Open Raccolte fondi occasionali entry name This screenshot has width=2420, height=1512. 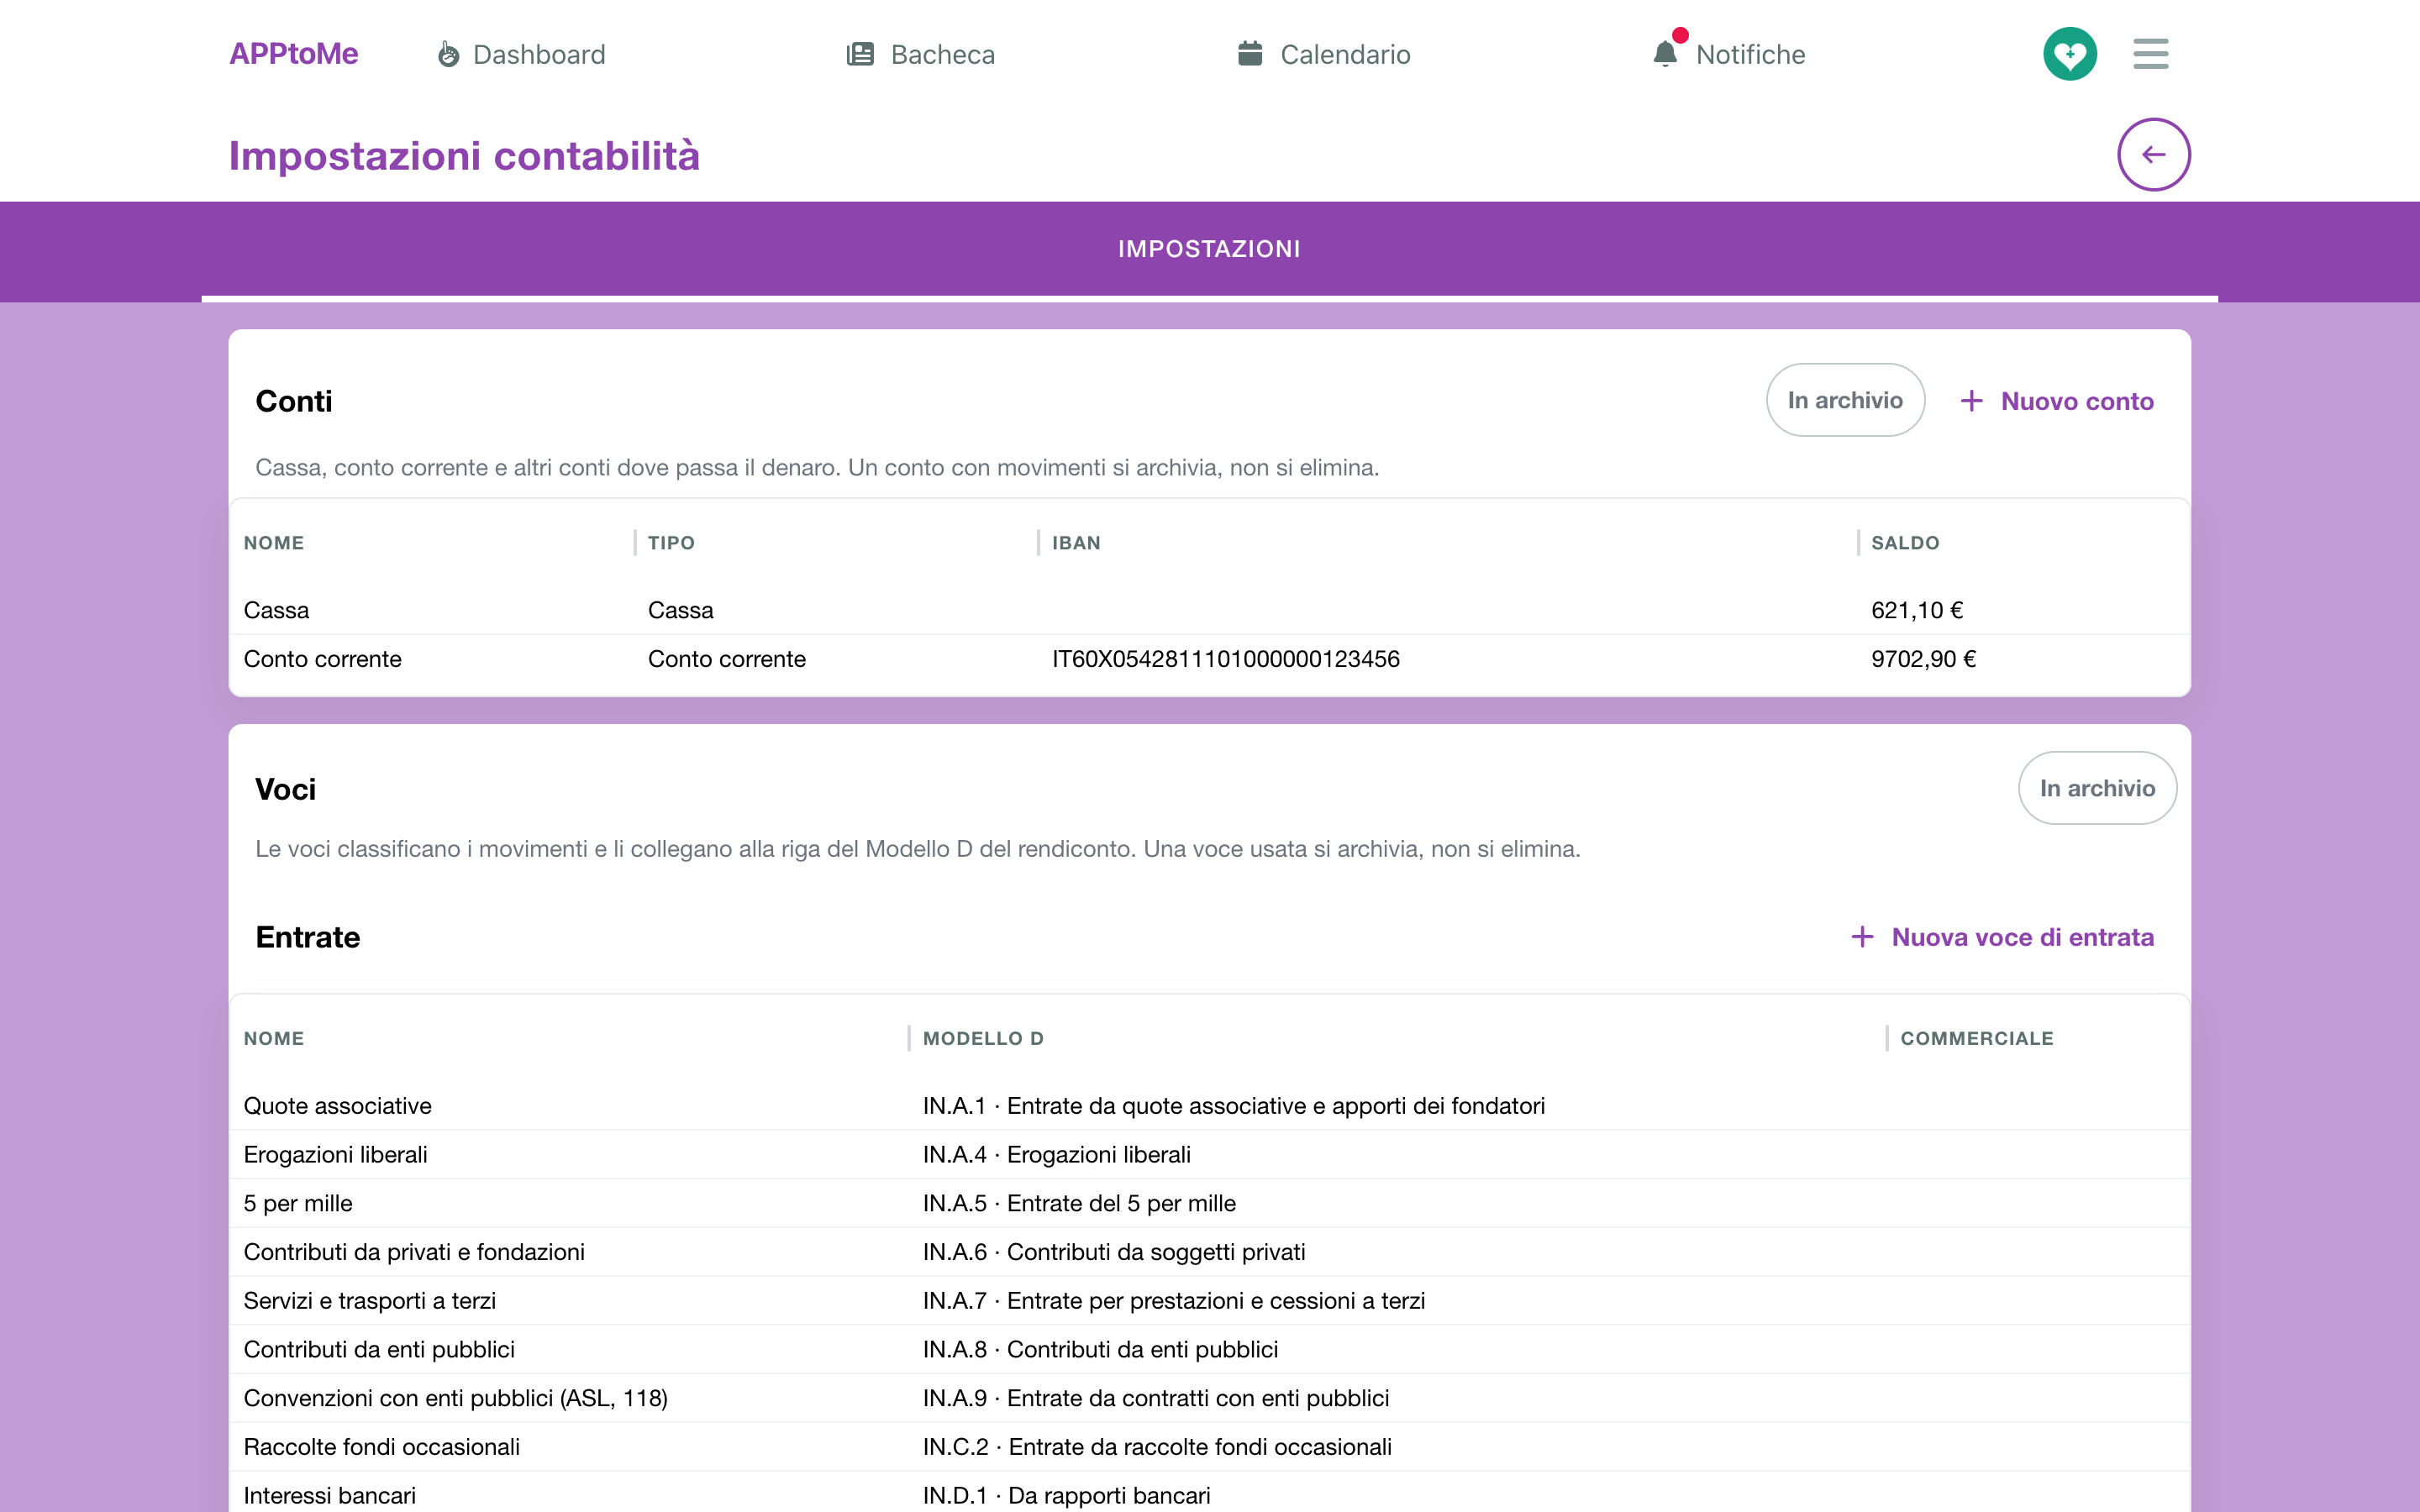point(382,1447)
